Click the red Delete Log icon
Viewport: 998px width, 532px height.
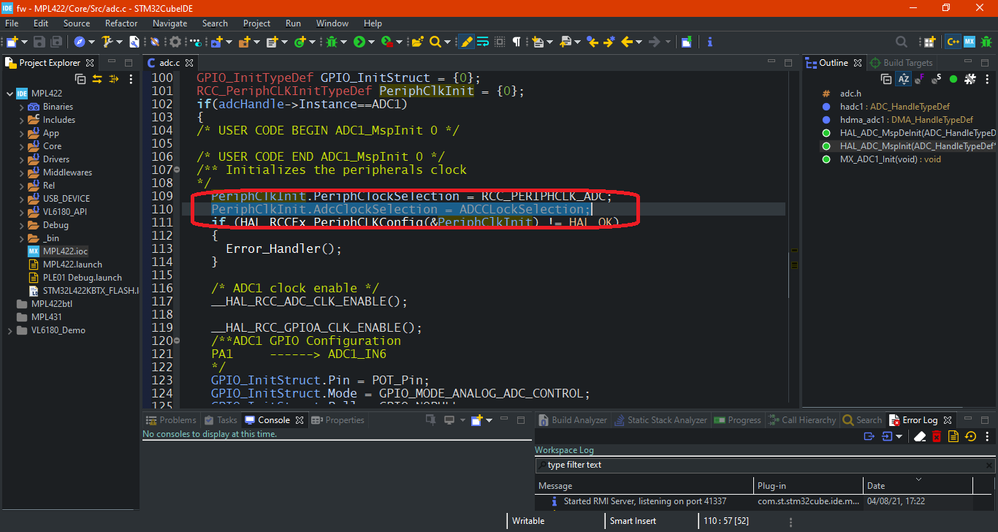click(x=936, y=437)
